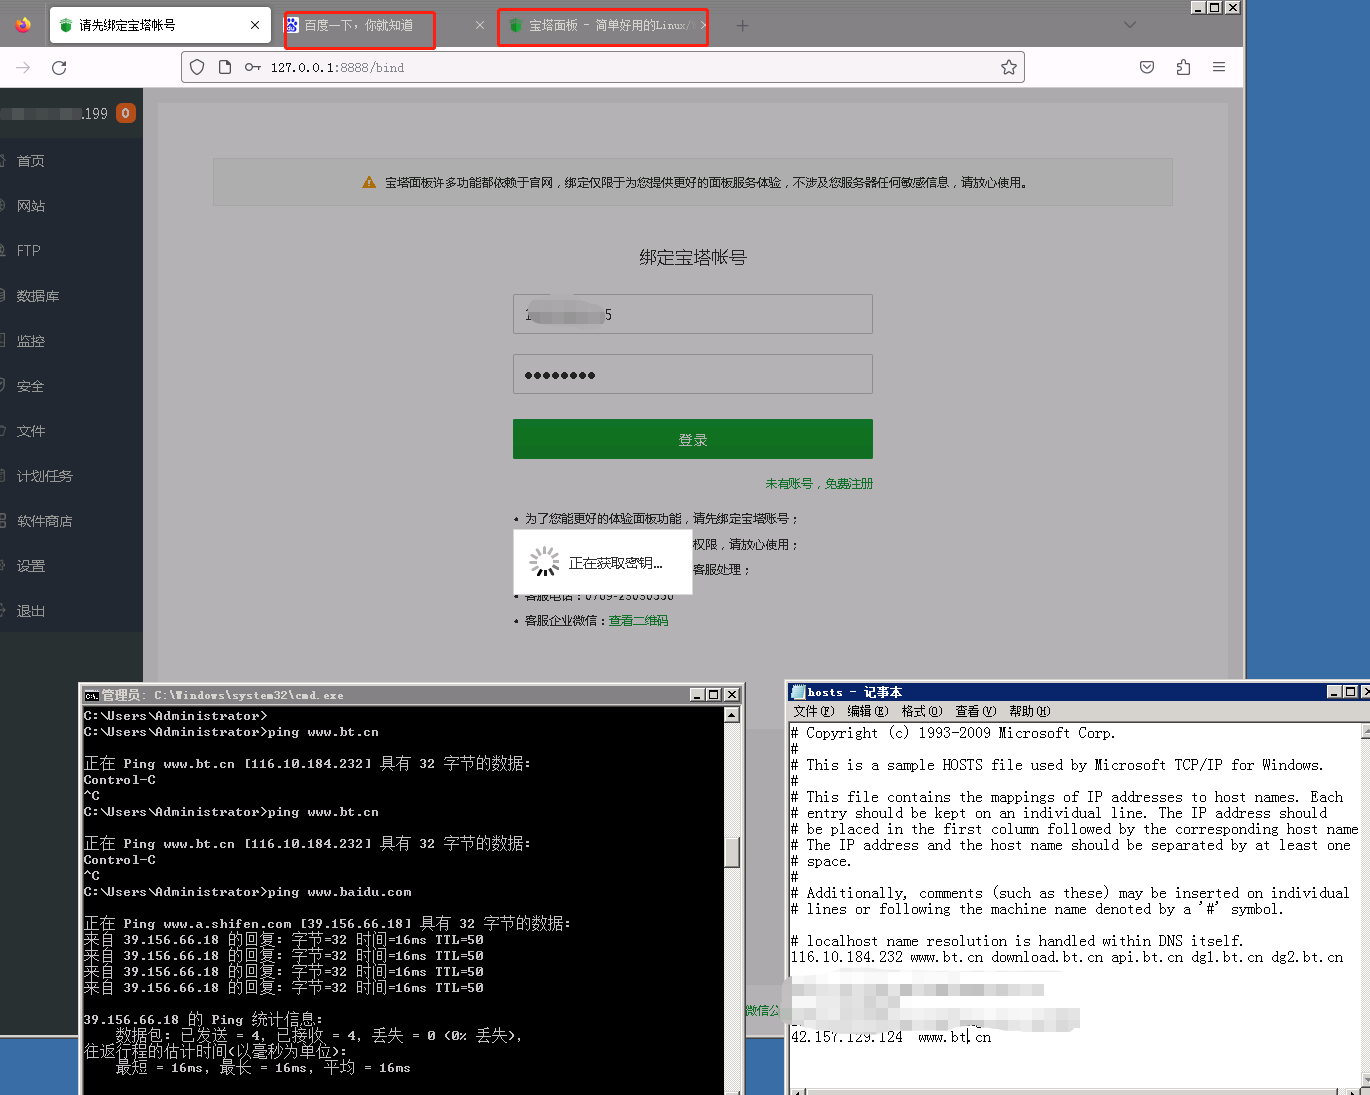This screenshot has height=1095, width=1370.
Task: Click the tracking protection shield icon
Action: tap(197, 67)
